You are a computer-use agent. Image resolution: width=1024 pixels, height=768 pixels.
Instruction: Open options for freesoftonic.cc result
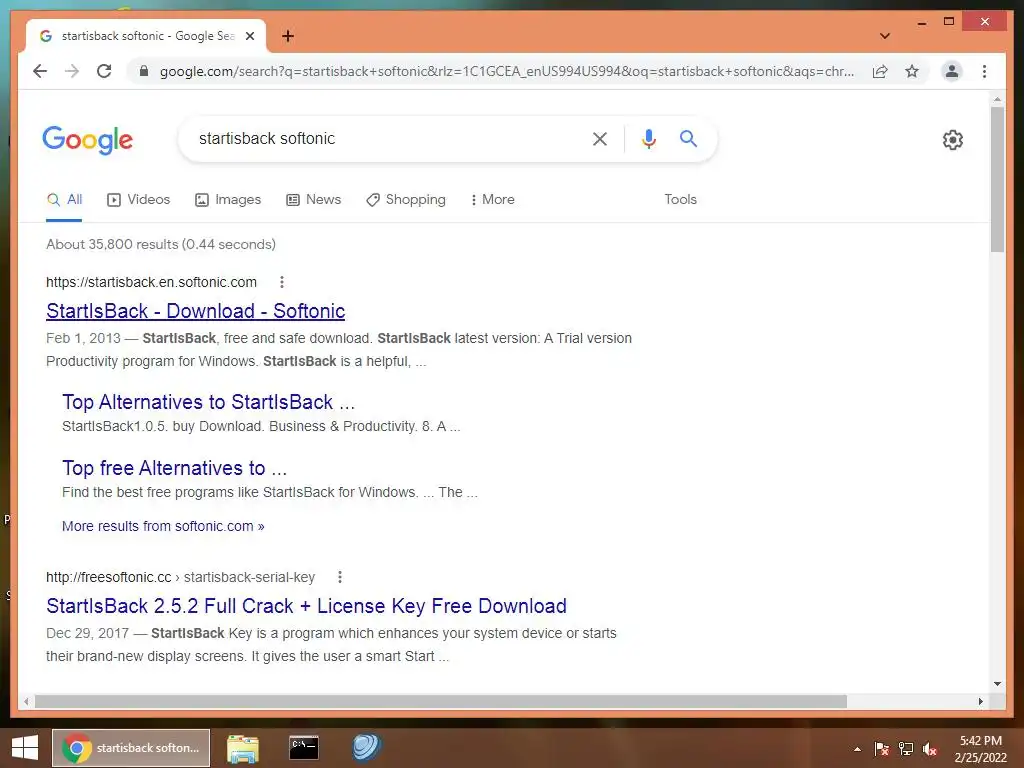[x=340, y=577]
